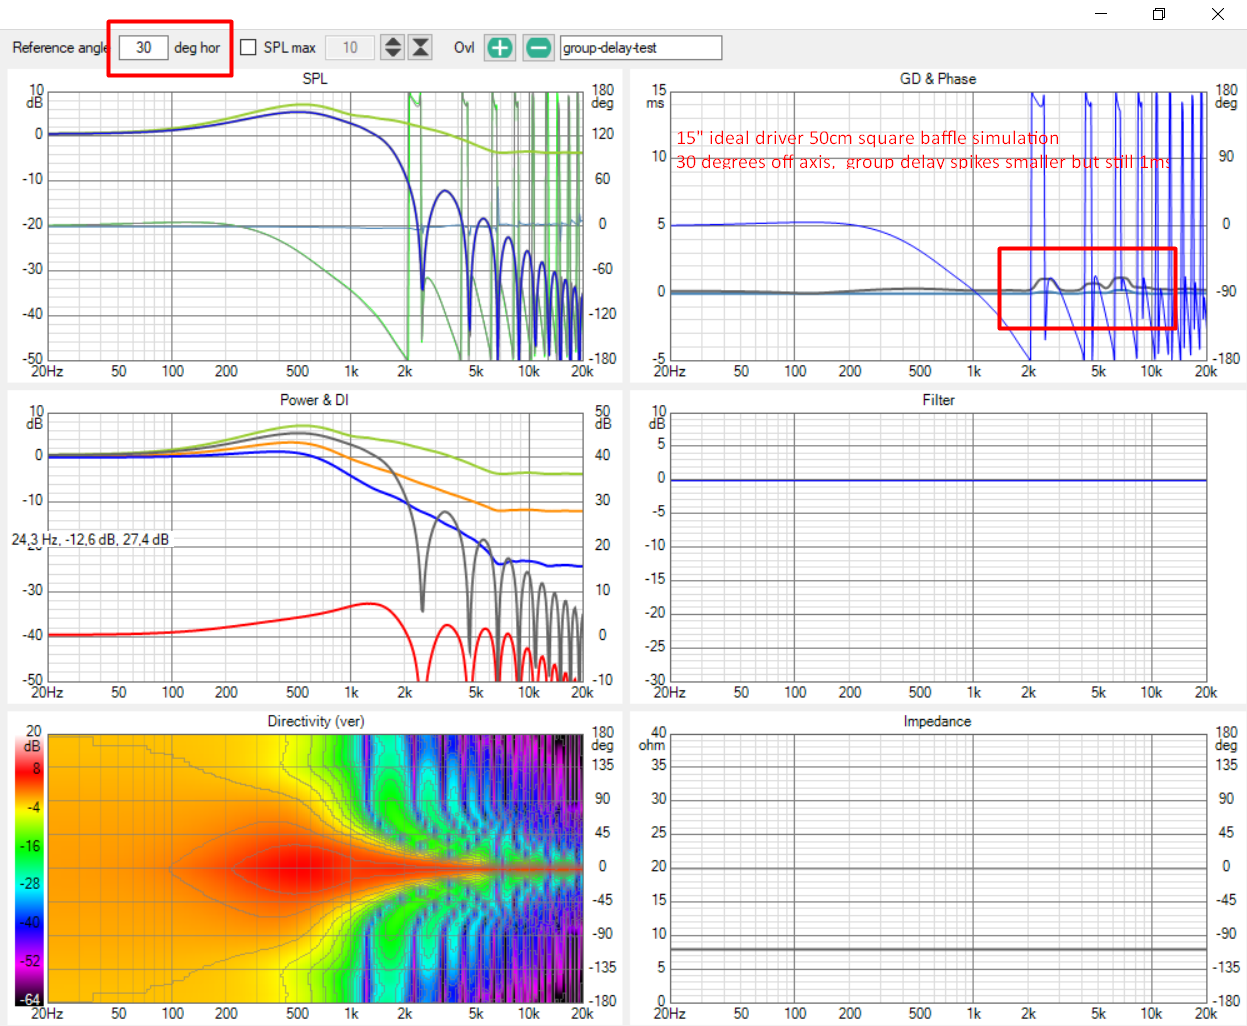
Task: Click the 'ms' unit label on GD chart
Action: [x=655, y=103]
